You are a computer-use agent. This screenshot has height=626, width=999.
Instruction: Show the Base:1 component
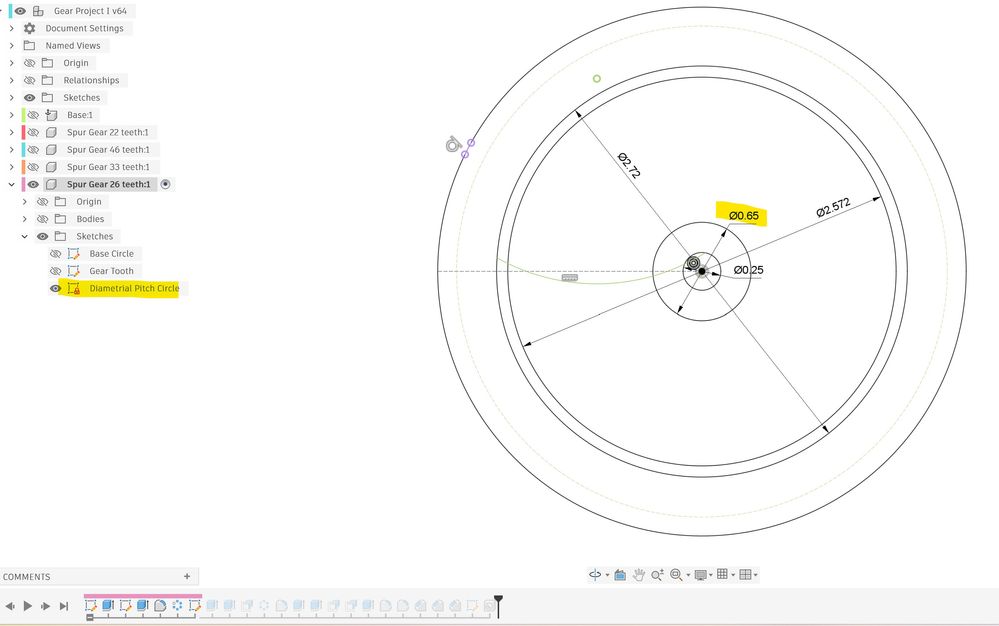tap(33, 115)
